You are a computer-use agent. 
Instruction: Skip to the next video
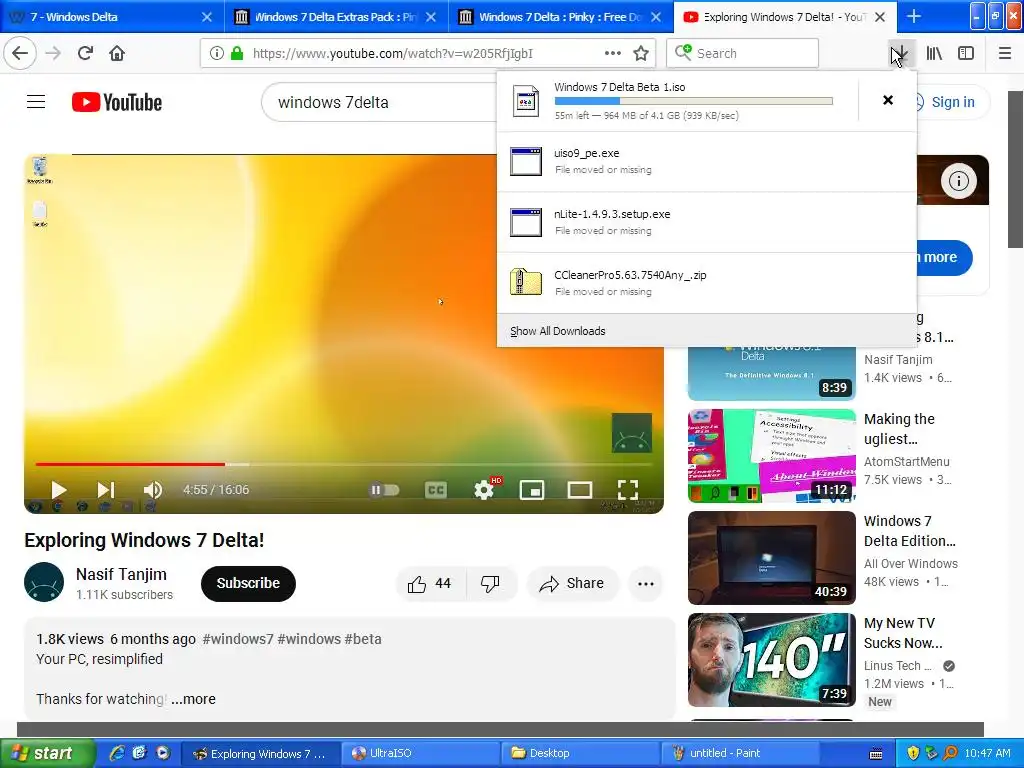click(x=106, y=490)
